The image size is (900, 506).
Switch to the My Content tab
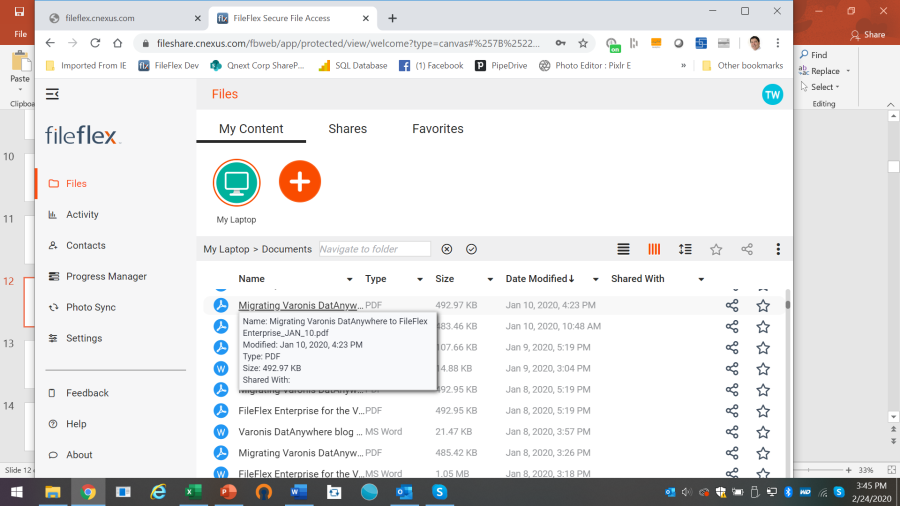tap(251, 129)
